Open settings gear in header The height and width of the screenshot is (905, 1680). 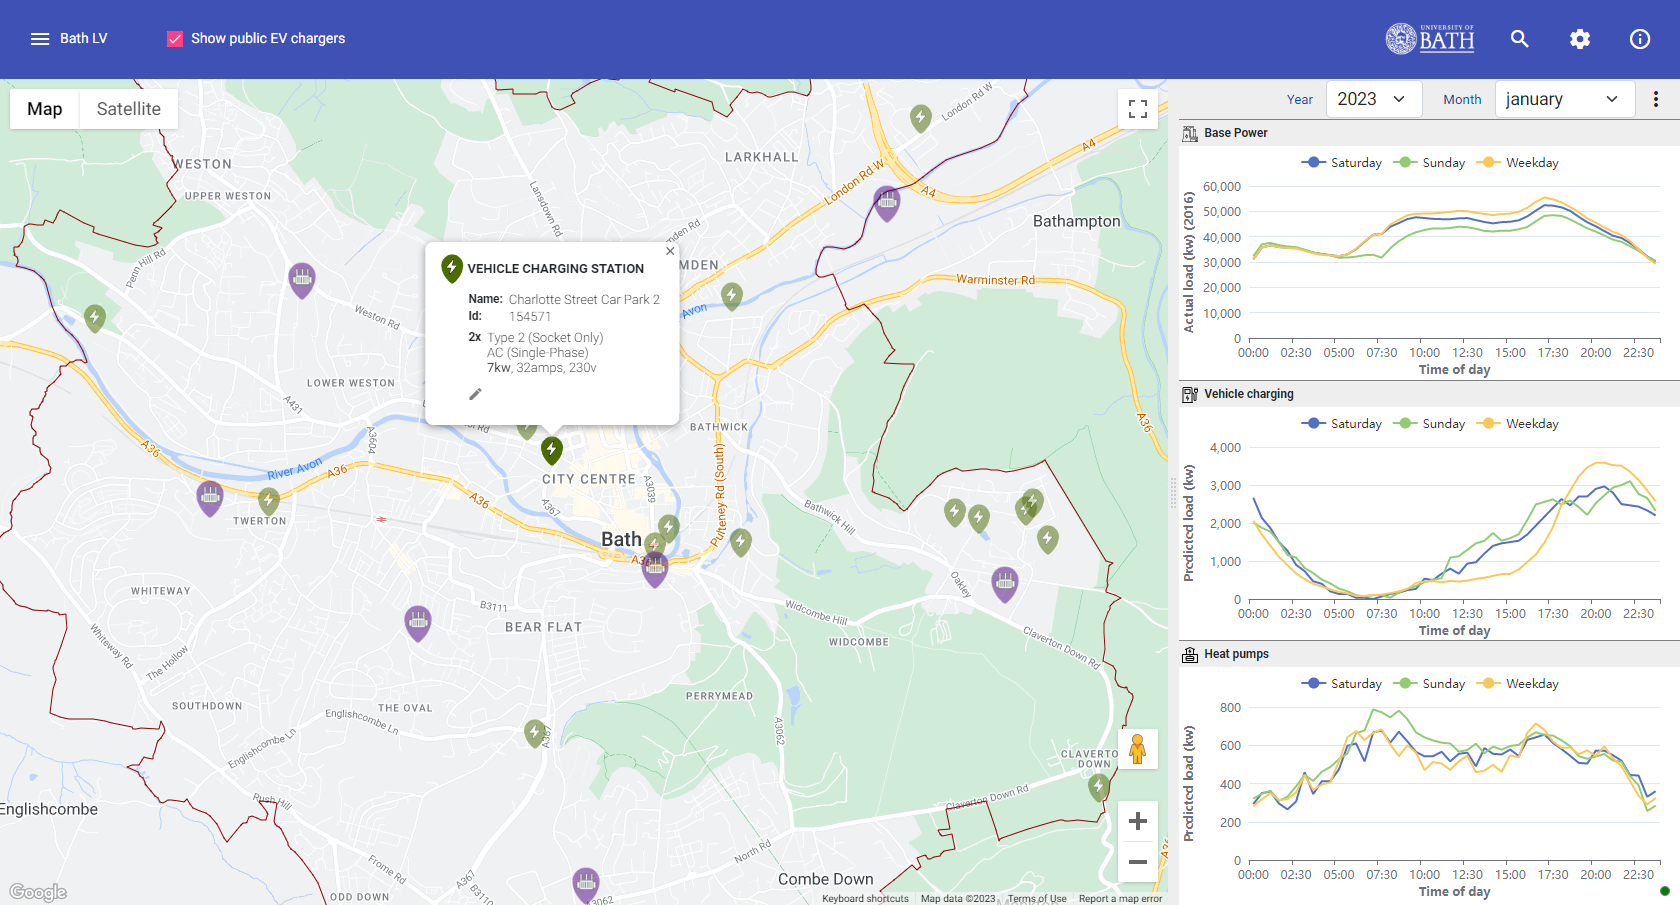pyautogui.click(x=1579, y=39)
